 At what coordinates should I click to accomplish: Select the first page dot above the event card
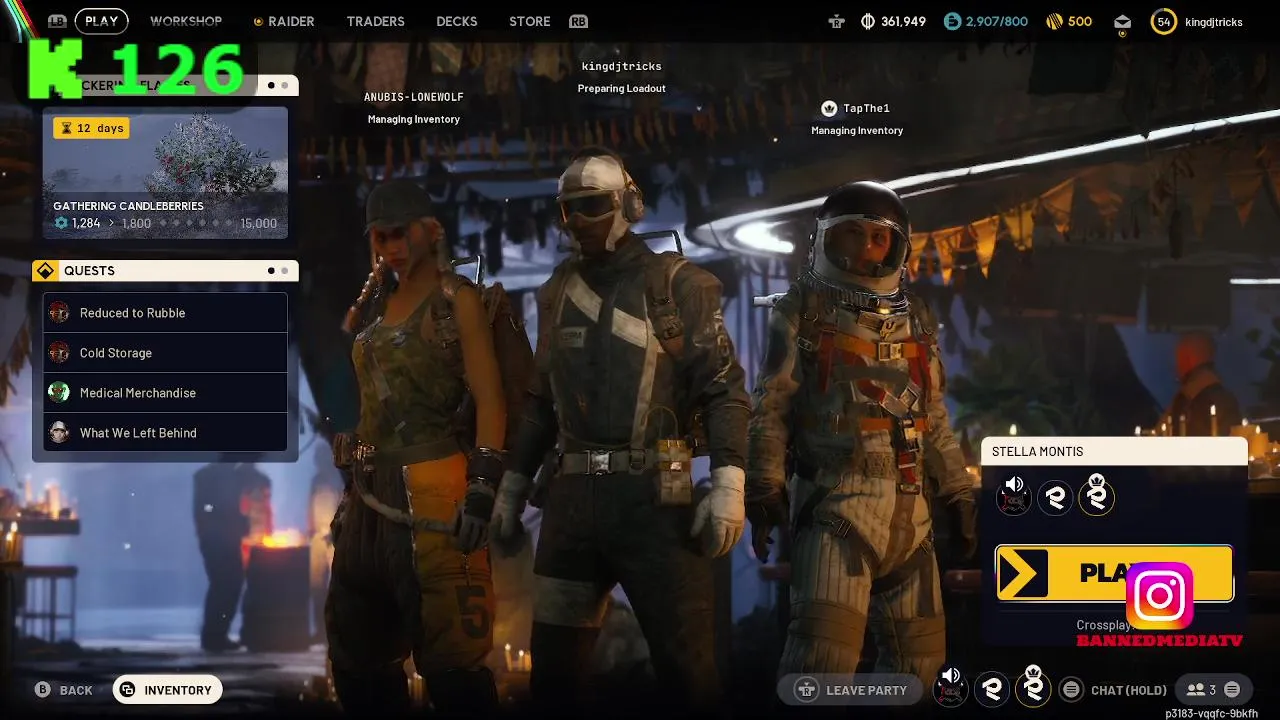(x=271, y=86)
